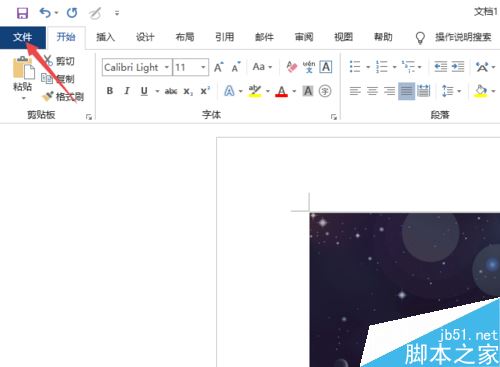Image resolution: width=500 pixels, height=367 pixels.
Task: Expand the highlight color dropdown arrow
Action: (268, 91)
